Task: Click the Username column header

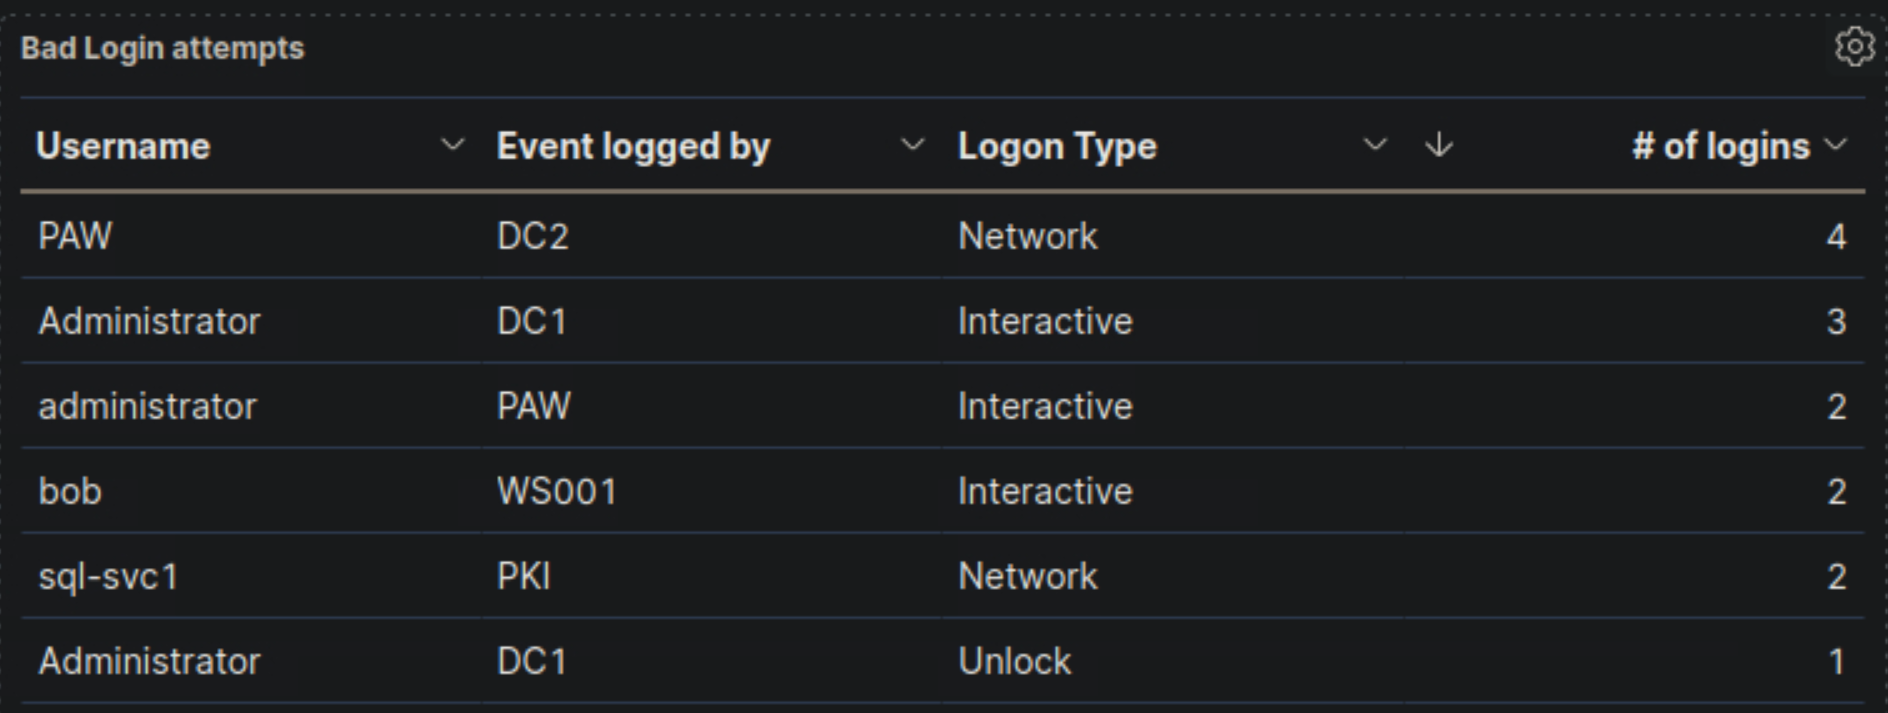Action: pyautogui.click(x=125, y=146)
